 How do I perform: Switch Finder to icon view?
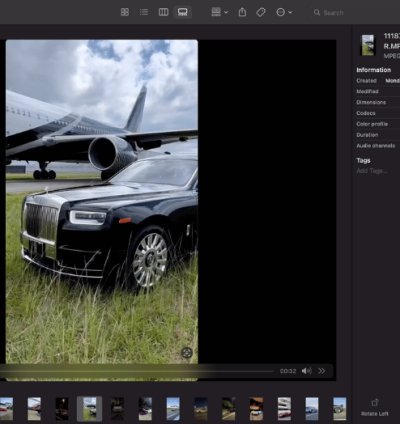point(125,12)
